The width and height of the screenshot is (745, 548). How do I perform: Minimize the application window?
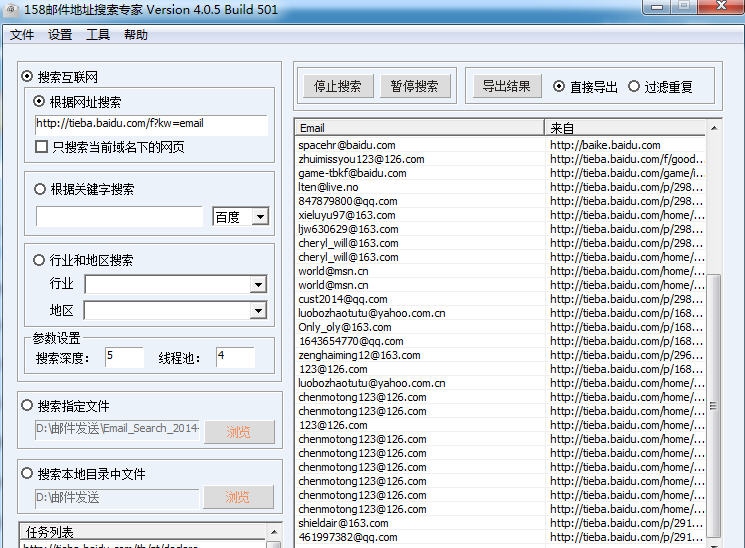click(x=657, y=7)
